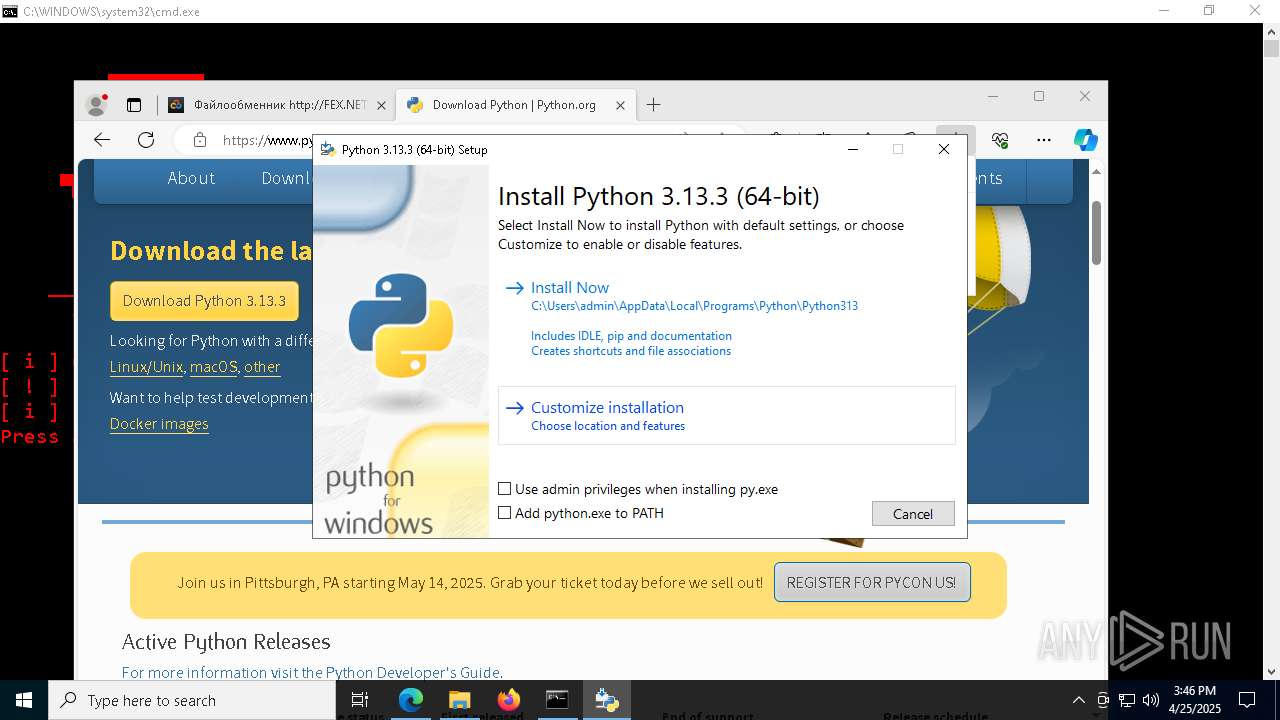Open Task View on the taskbar

(360, 700)
